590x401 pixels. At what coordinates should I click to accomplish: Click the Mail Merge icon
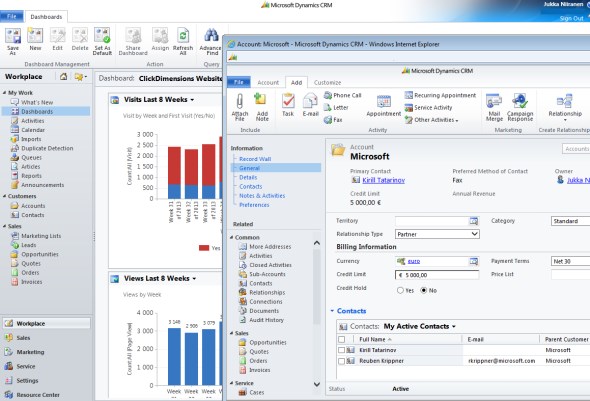494,101
